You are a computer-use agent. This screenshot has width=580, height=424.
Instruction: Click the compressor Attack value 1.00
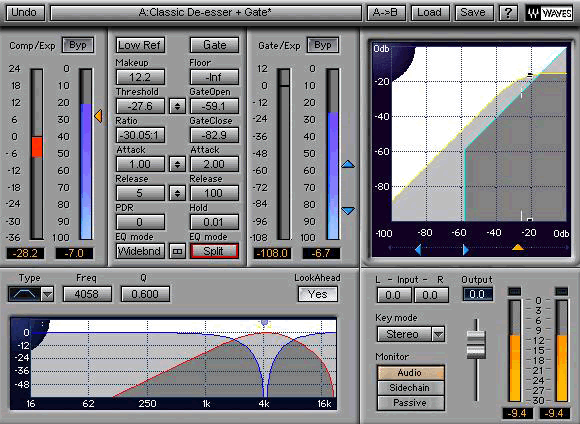(140, 164)
